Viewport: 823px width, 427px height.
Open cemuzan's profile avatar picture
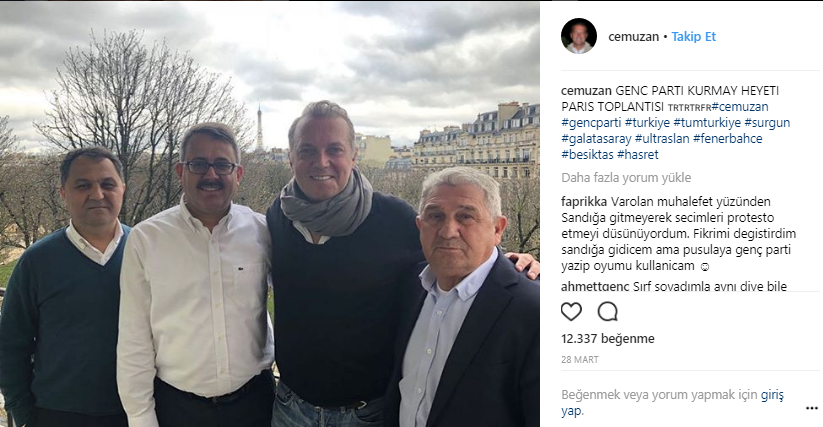[579, 36]
